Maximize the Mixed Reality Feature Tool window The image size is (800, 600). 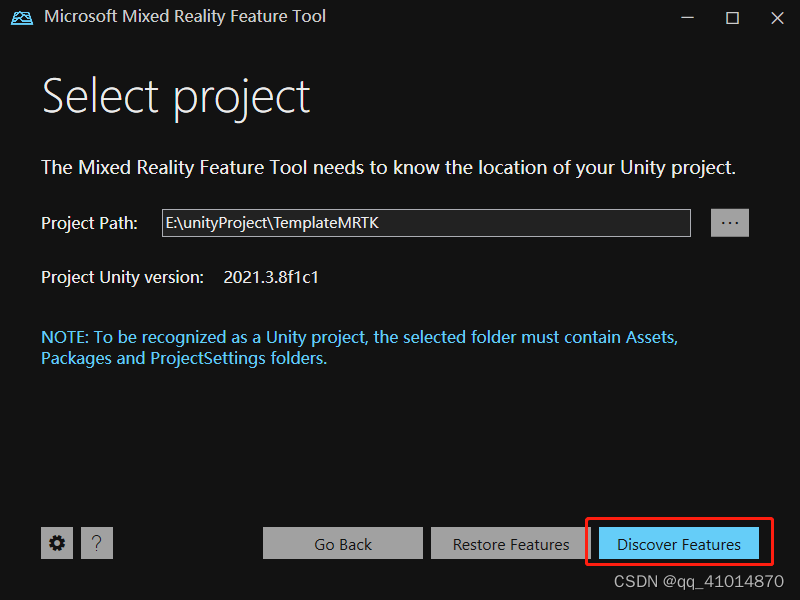731,17
